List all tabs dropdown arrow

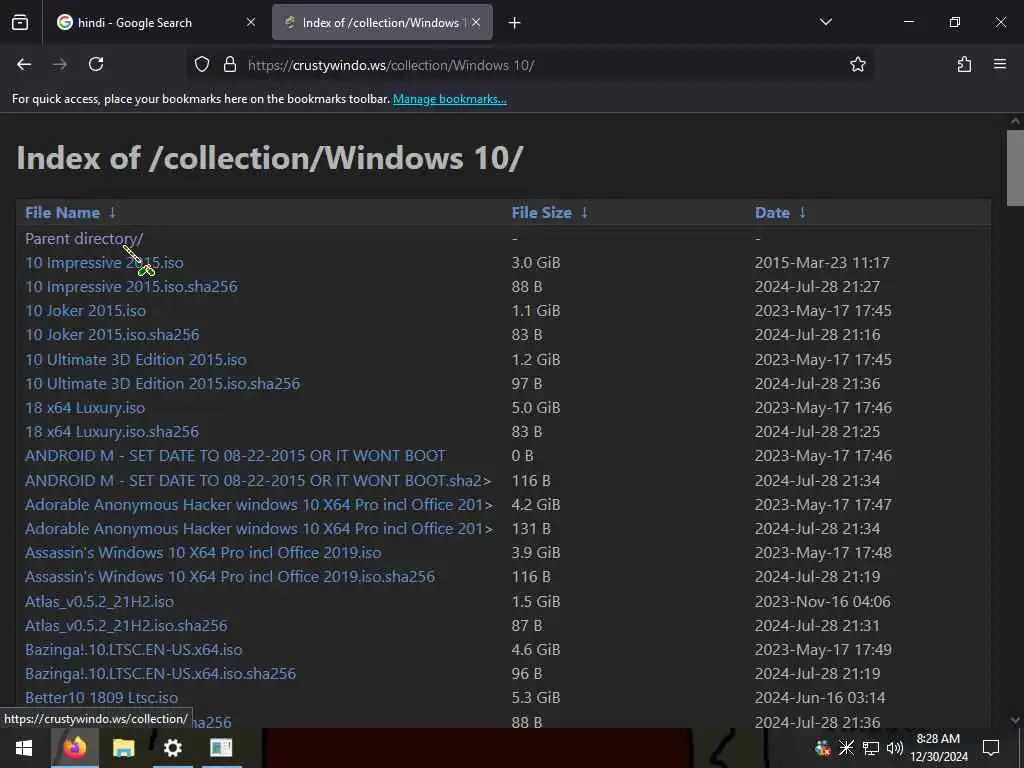click(825, 22)
